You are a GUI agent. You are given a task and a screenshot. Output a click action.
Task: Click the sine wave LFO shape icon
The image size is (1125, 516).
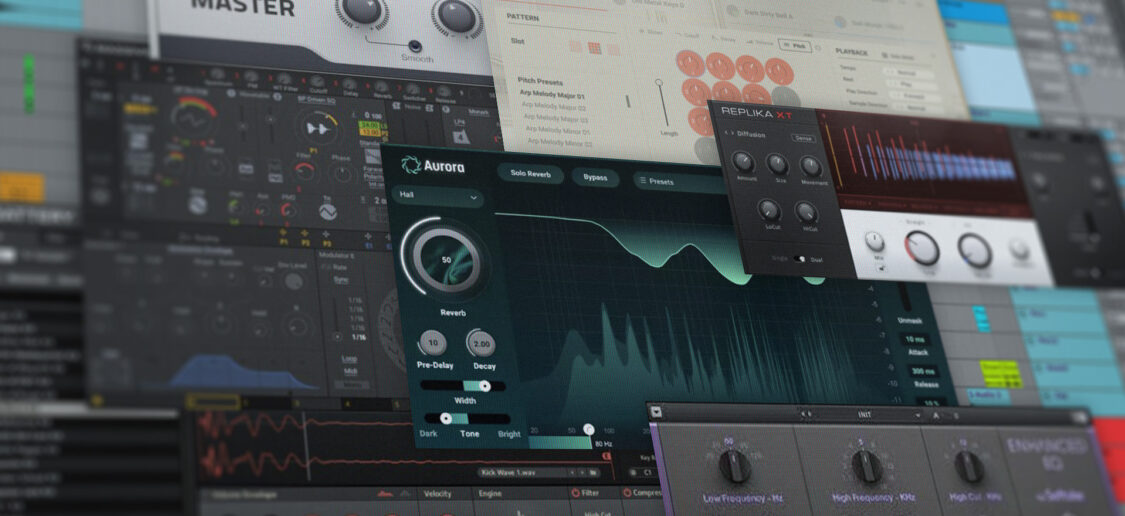point(327,212)
